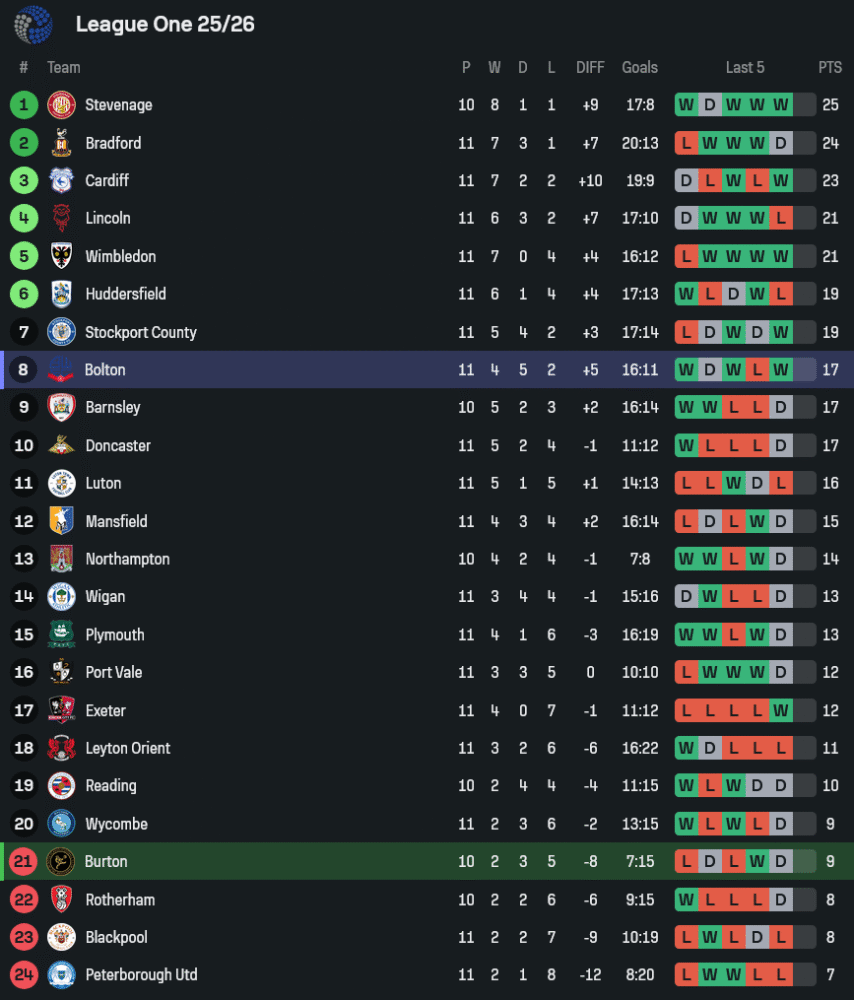Select the Burton row position badge 21
This screenshot has width=854, height=1000.
tap(24, 862)
